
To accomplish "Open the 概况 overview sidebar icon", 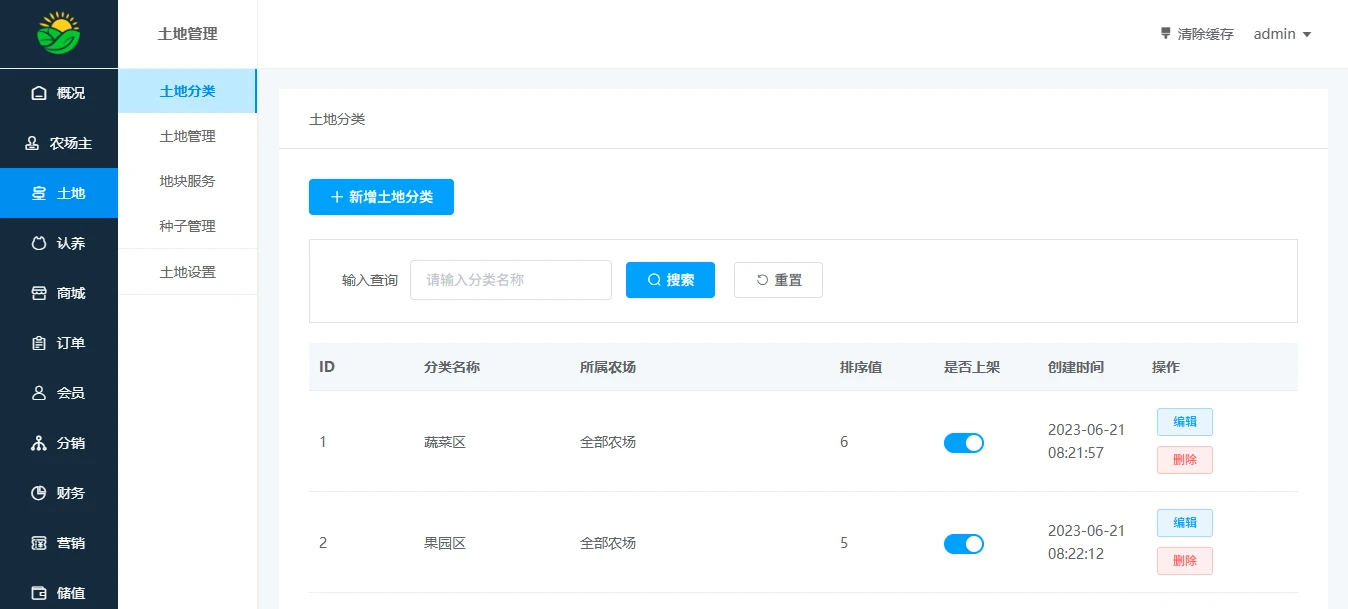I will (39, 93).
